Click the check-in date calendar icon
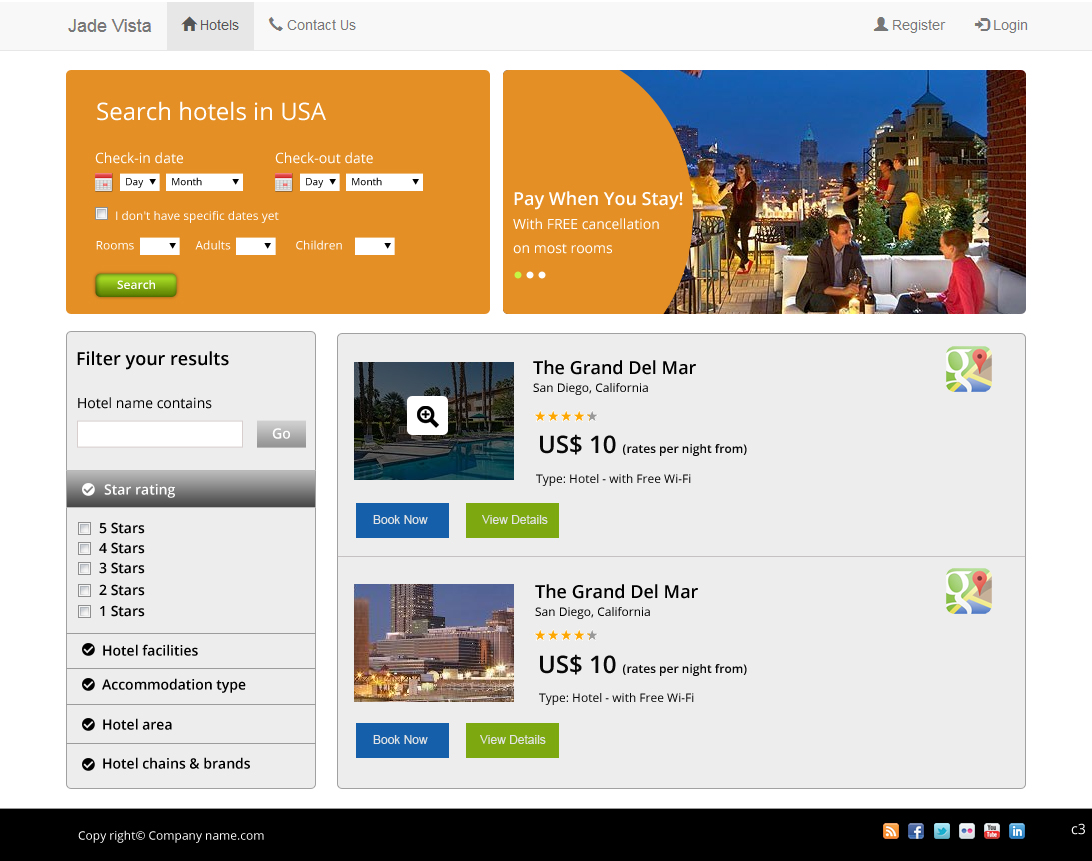Viewport: 1092px width, 861px height. click(103, 183)
